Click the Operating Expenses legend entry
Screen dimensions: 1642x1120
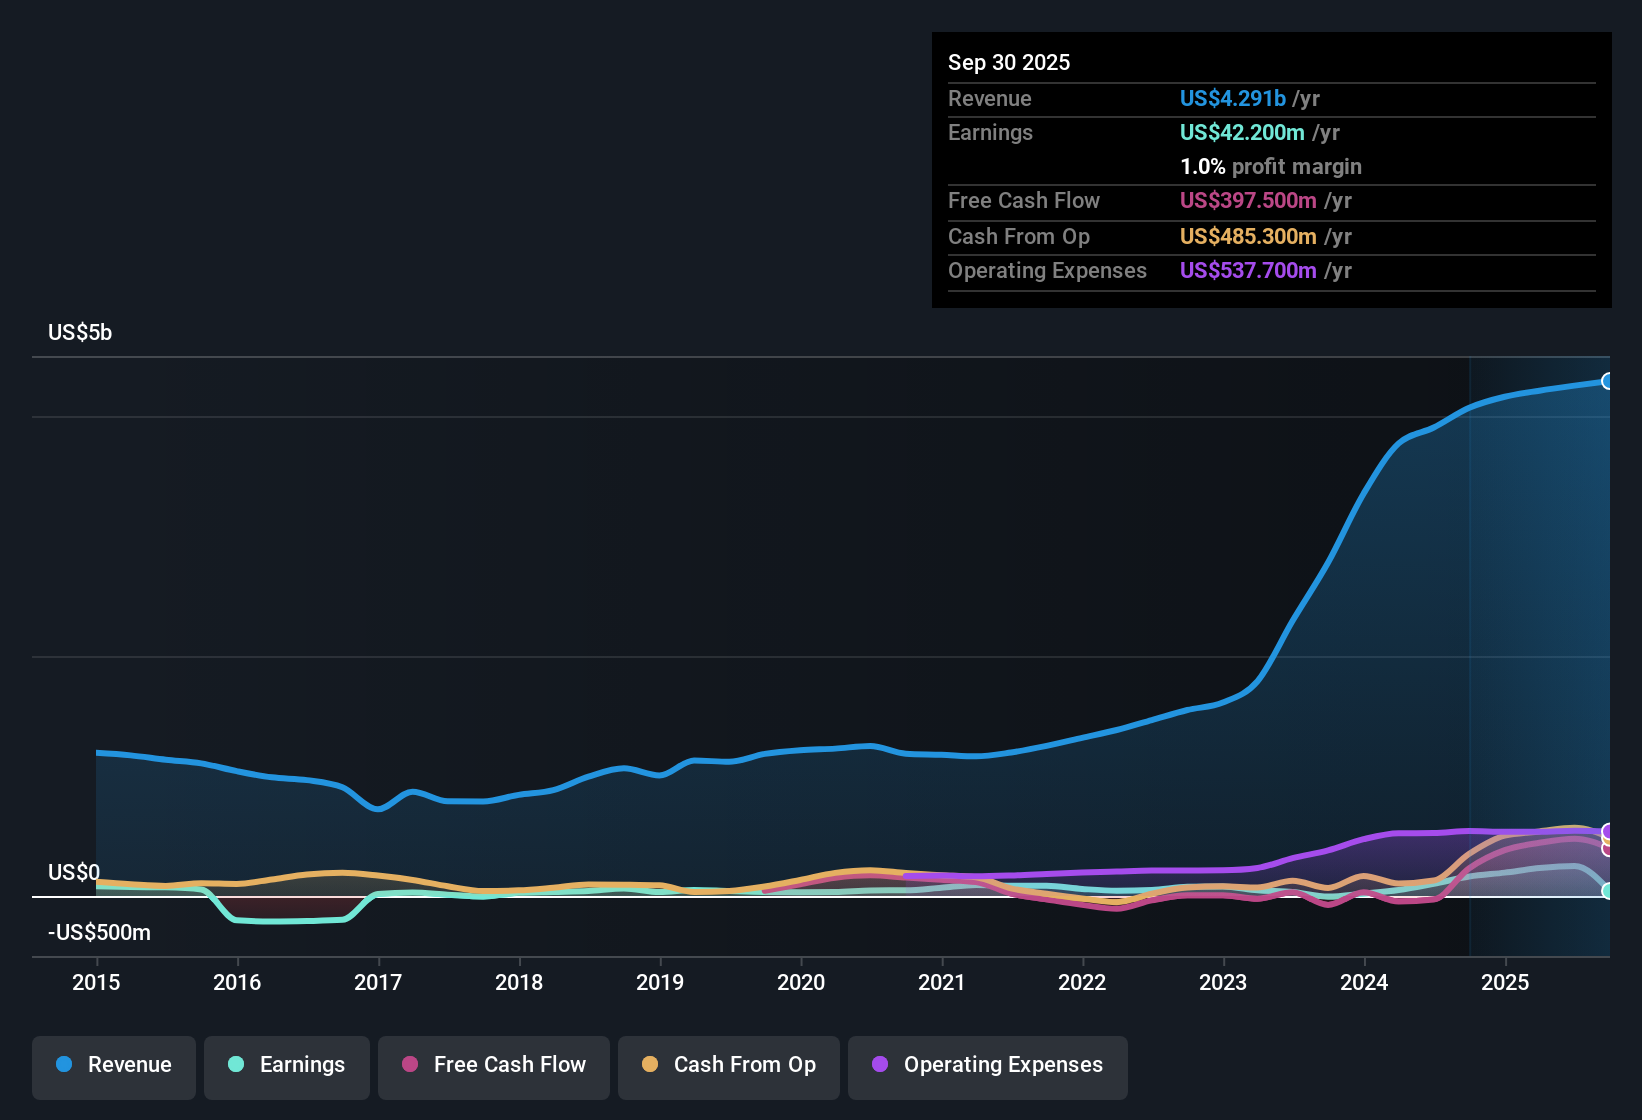tap(987, 1065)
